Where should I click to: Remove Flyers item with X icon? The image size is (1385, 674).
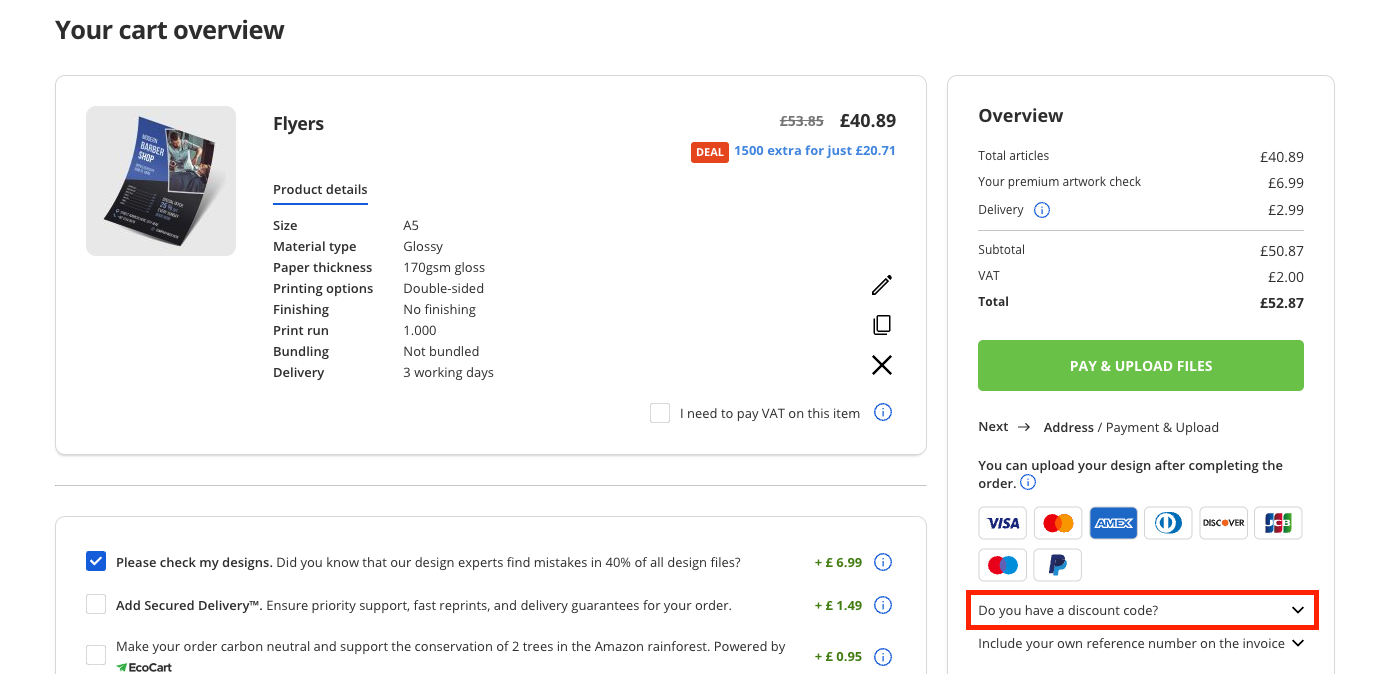881,365
